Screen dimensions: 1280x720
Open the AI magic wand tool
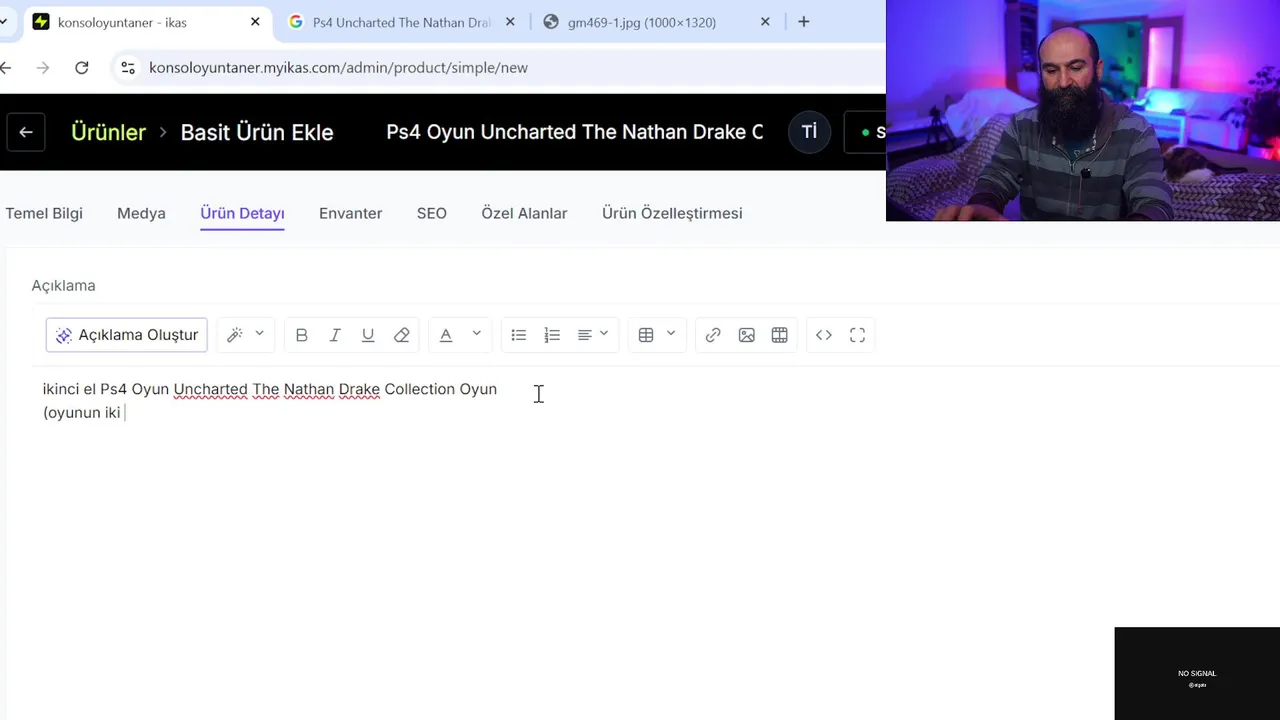coord(235,335)
